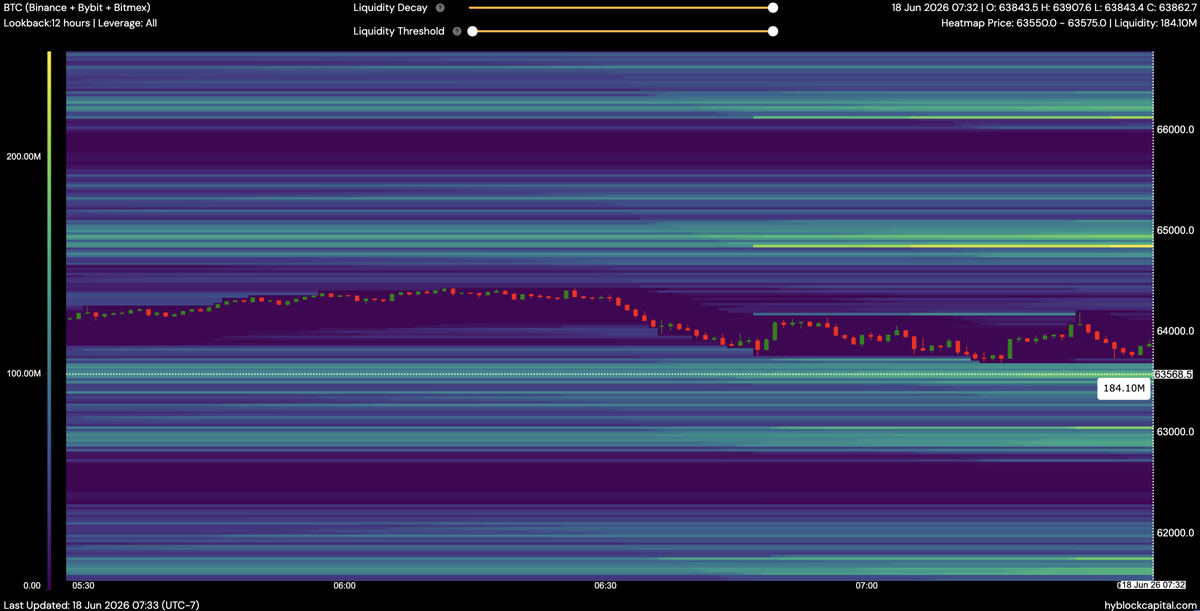
Task: Click the 06:30 time axis label
Action: click(605, 585)
